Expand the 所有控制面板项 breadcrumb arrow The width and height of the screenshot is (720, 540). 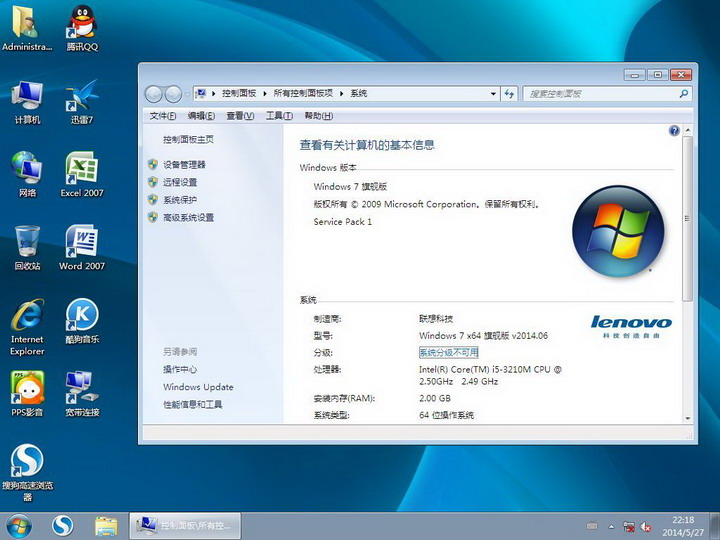click(341, 94)
